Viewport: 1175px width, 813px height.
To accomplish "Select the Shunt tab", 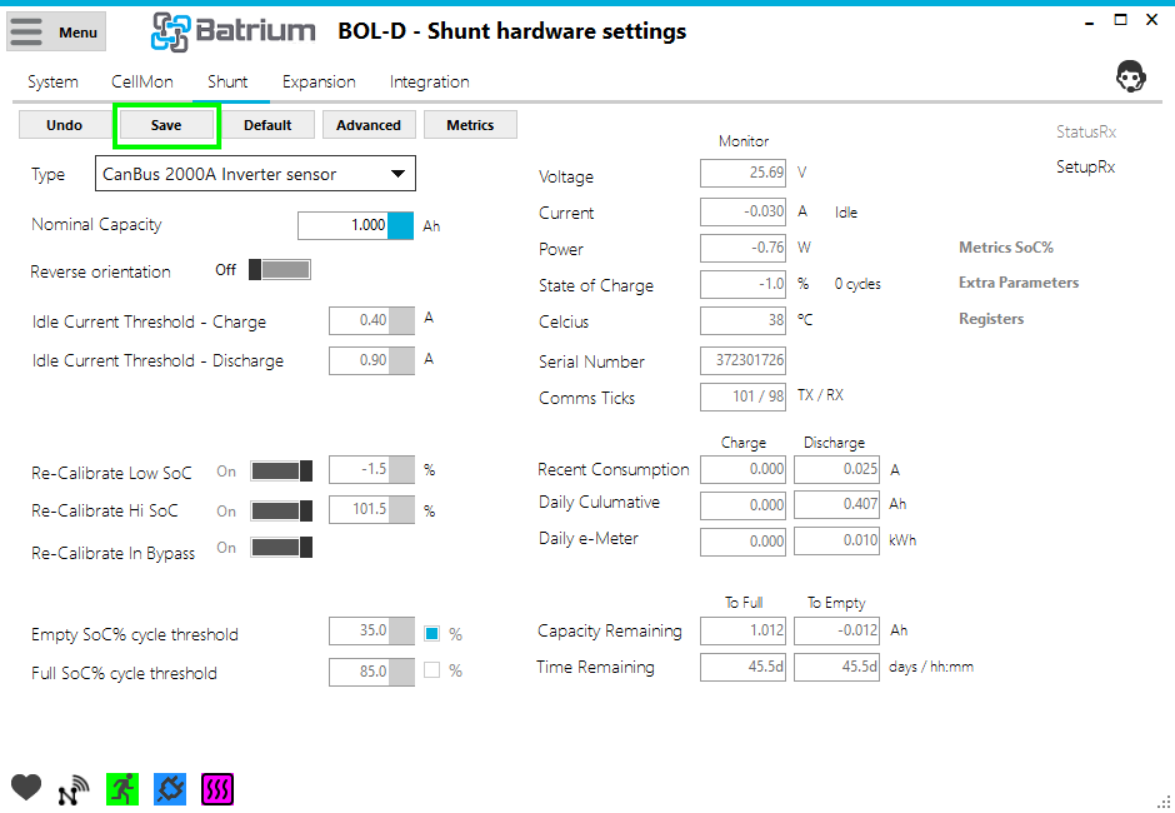I will tap(228, 82).
